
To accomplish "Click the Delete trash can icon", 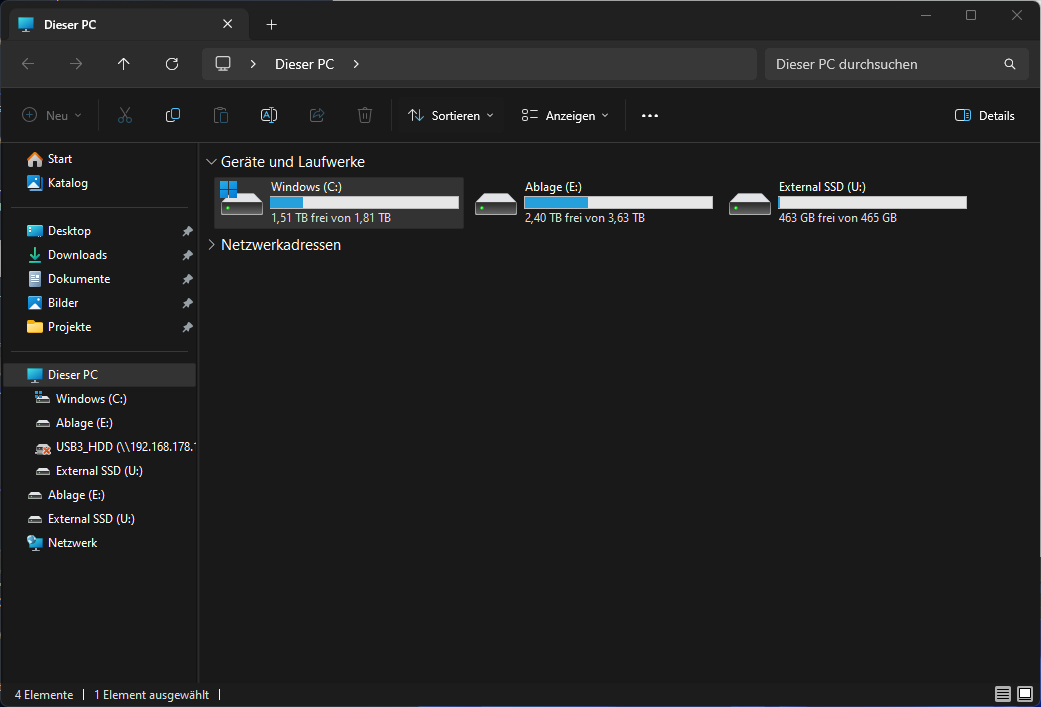I will click(364, 116).
